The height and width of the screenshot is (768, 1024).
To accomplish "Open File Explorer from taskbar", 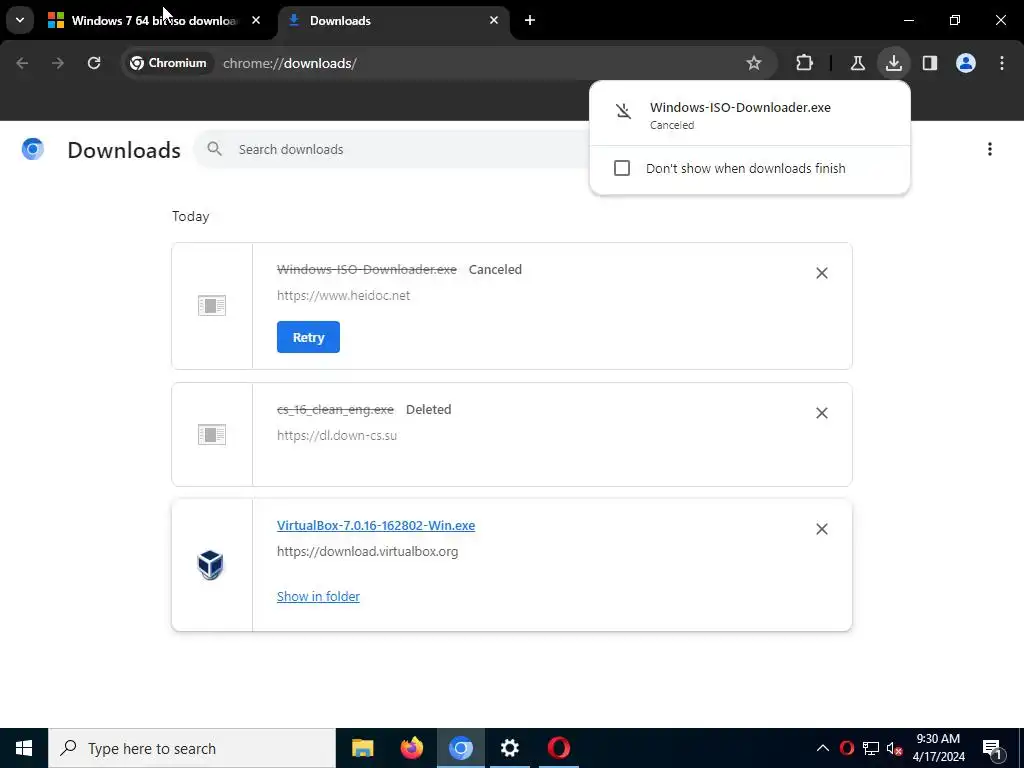I will click(x=362, y=748).
